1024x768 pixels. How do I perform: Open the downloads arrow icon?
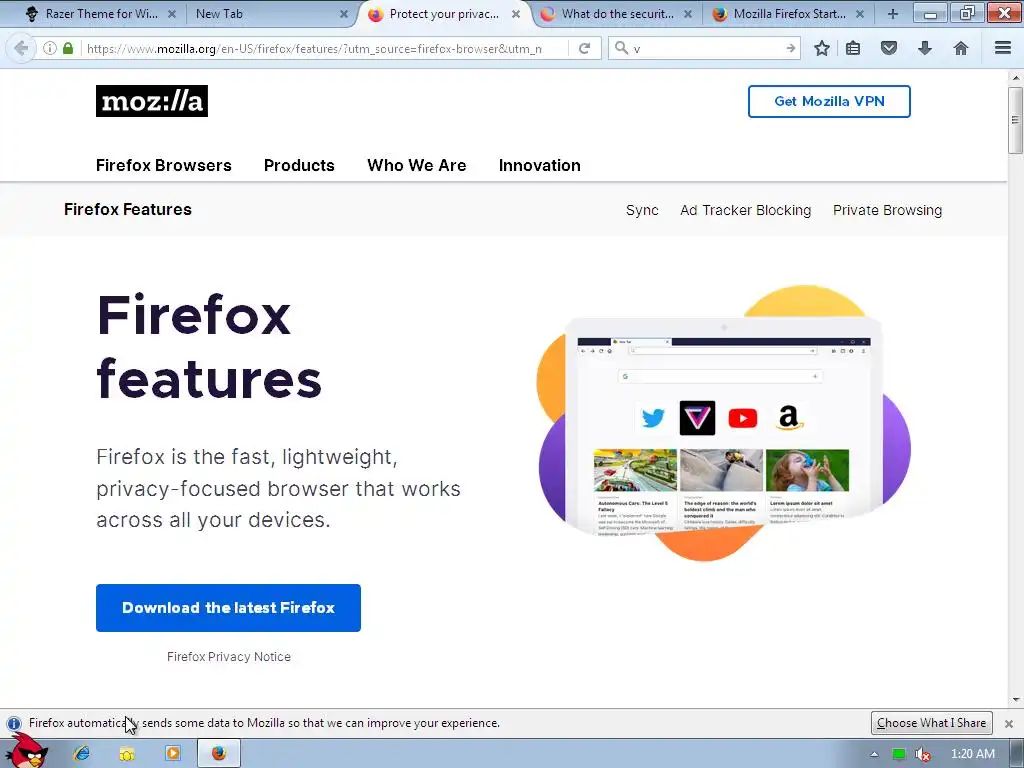click(x=925, y=48)
